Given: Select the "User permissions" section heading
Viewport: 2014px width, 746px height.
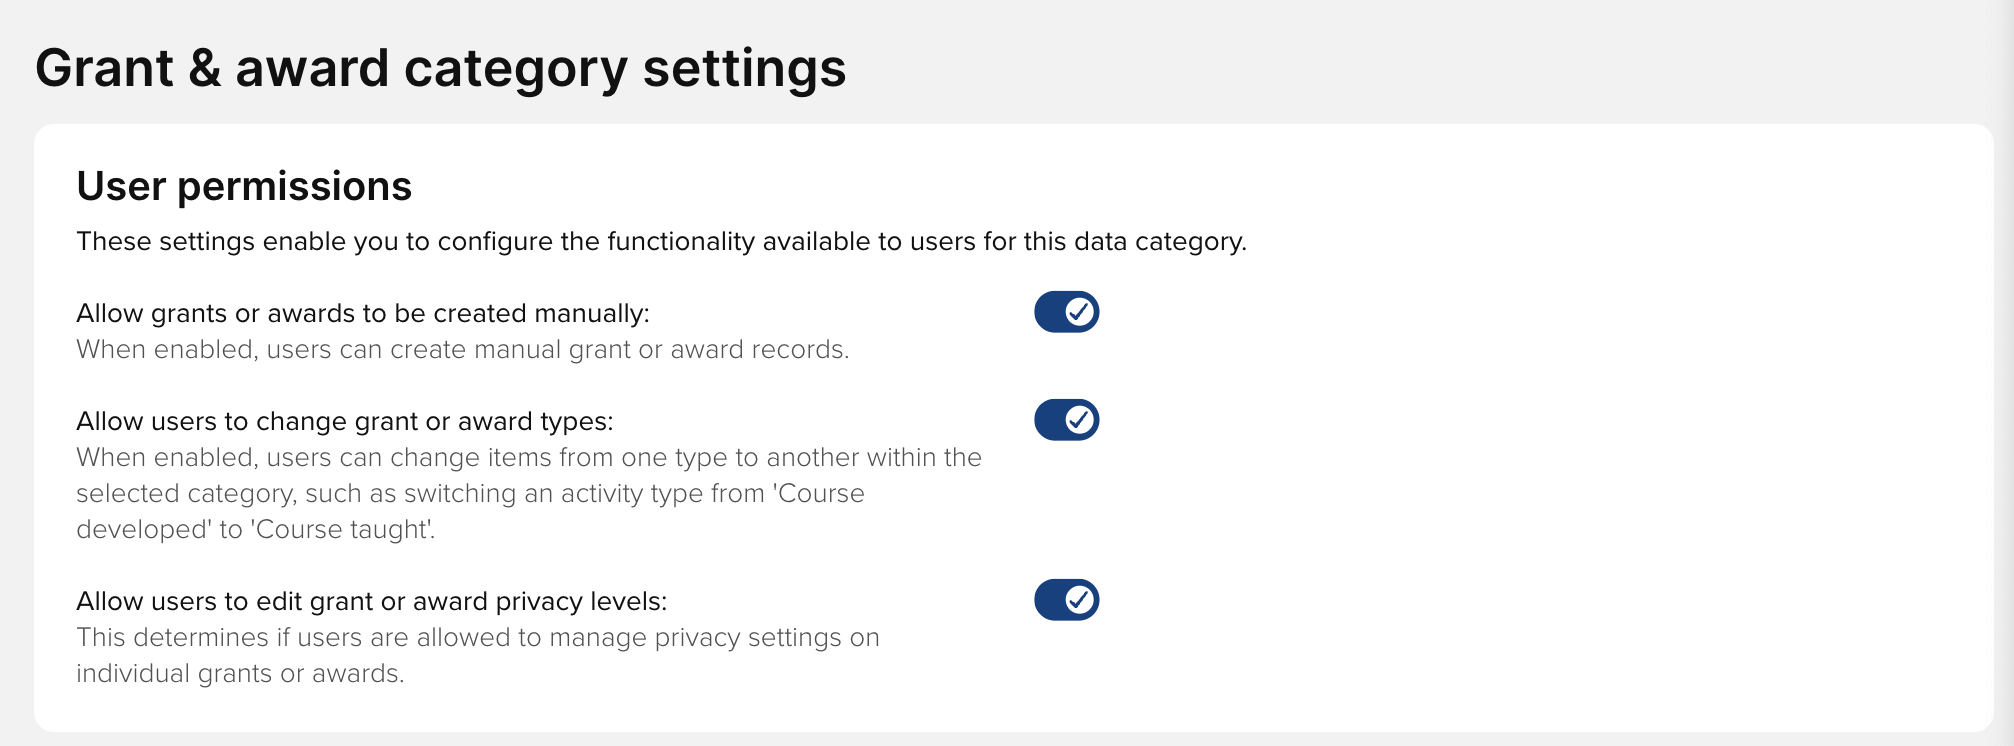Looking at the screenshot, I should tap(244, 186).
